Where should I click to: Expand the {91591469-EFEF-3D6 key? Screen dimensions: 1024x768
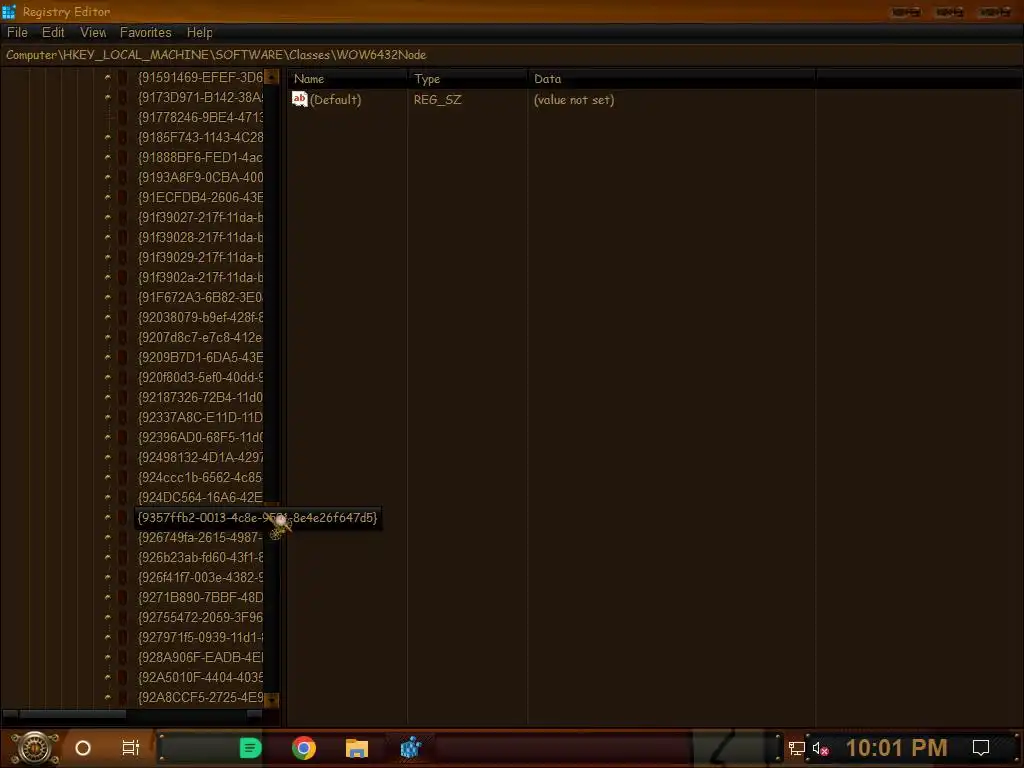[108, 77]
